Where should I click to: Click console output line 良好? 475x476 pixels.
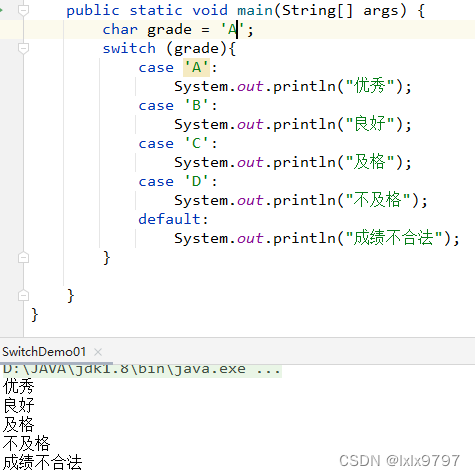[x=19, y=406]
